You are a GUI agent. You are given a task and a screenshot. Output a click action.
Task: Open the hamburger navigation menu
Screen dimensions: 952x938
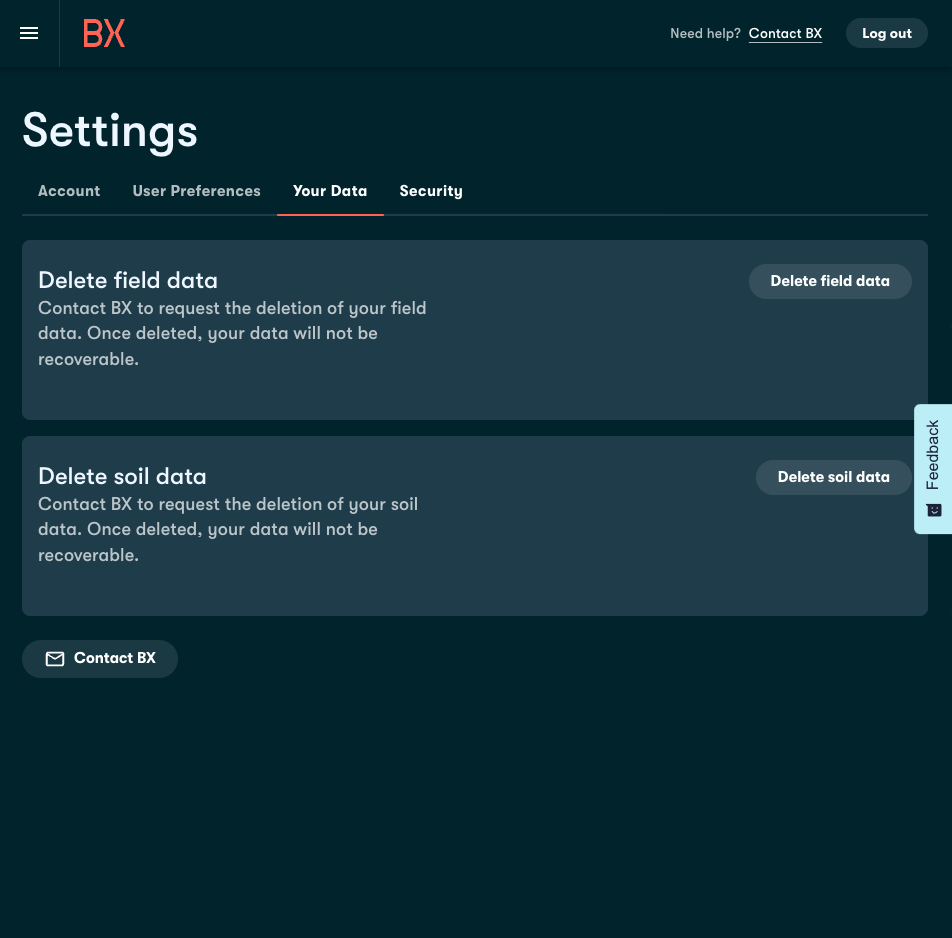point(29,33)
